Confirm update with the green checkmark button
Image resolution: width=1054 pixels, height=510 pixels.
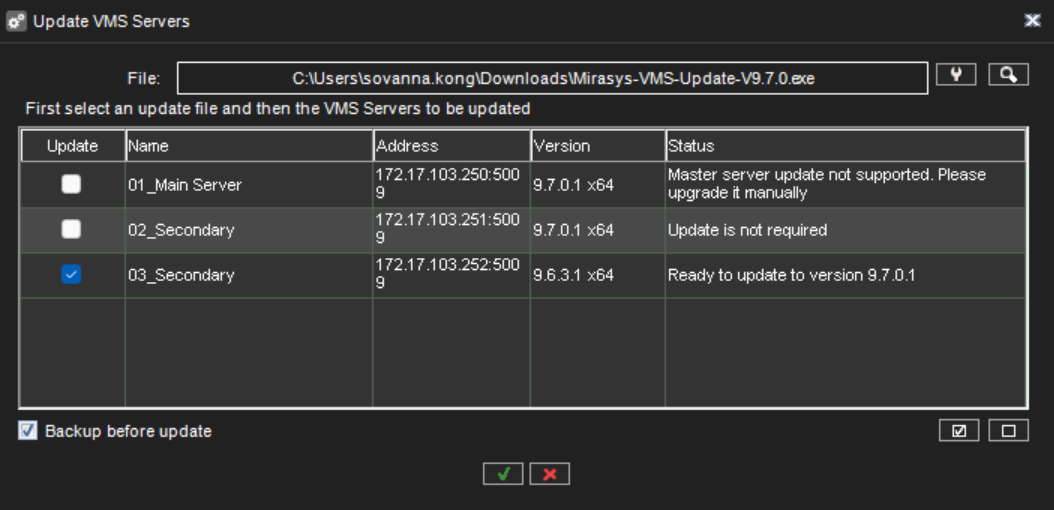[x=503, y=474]
